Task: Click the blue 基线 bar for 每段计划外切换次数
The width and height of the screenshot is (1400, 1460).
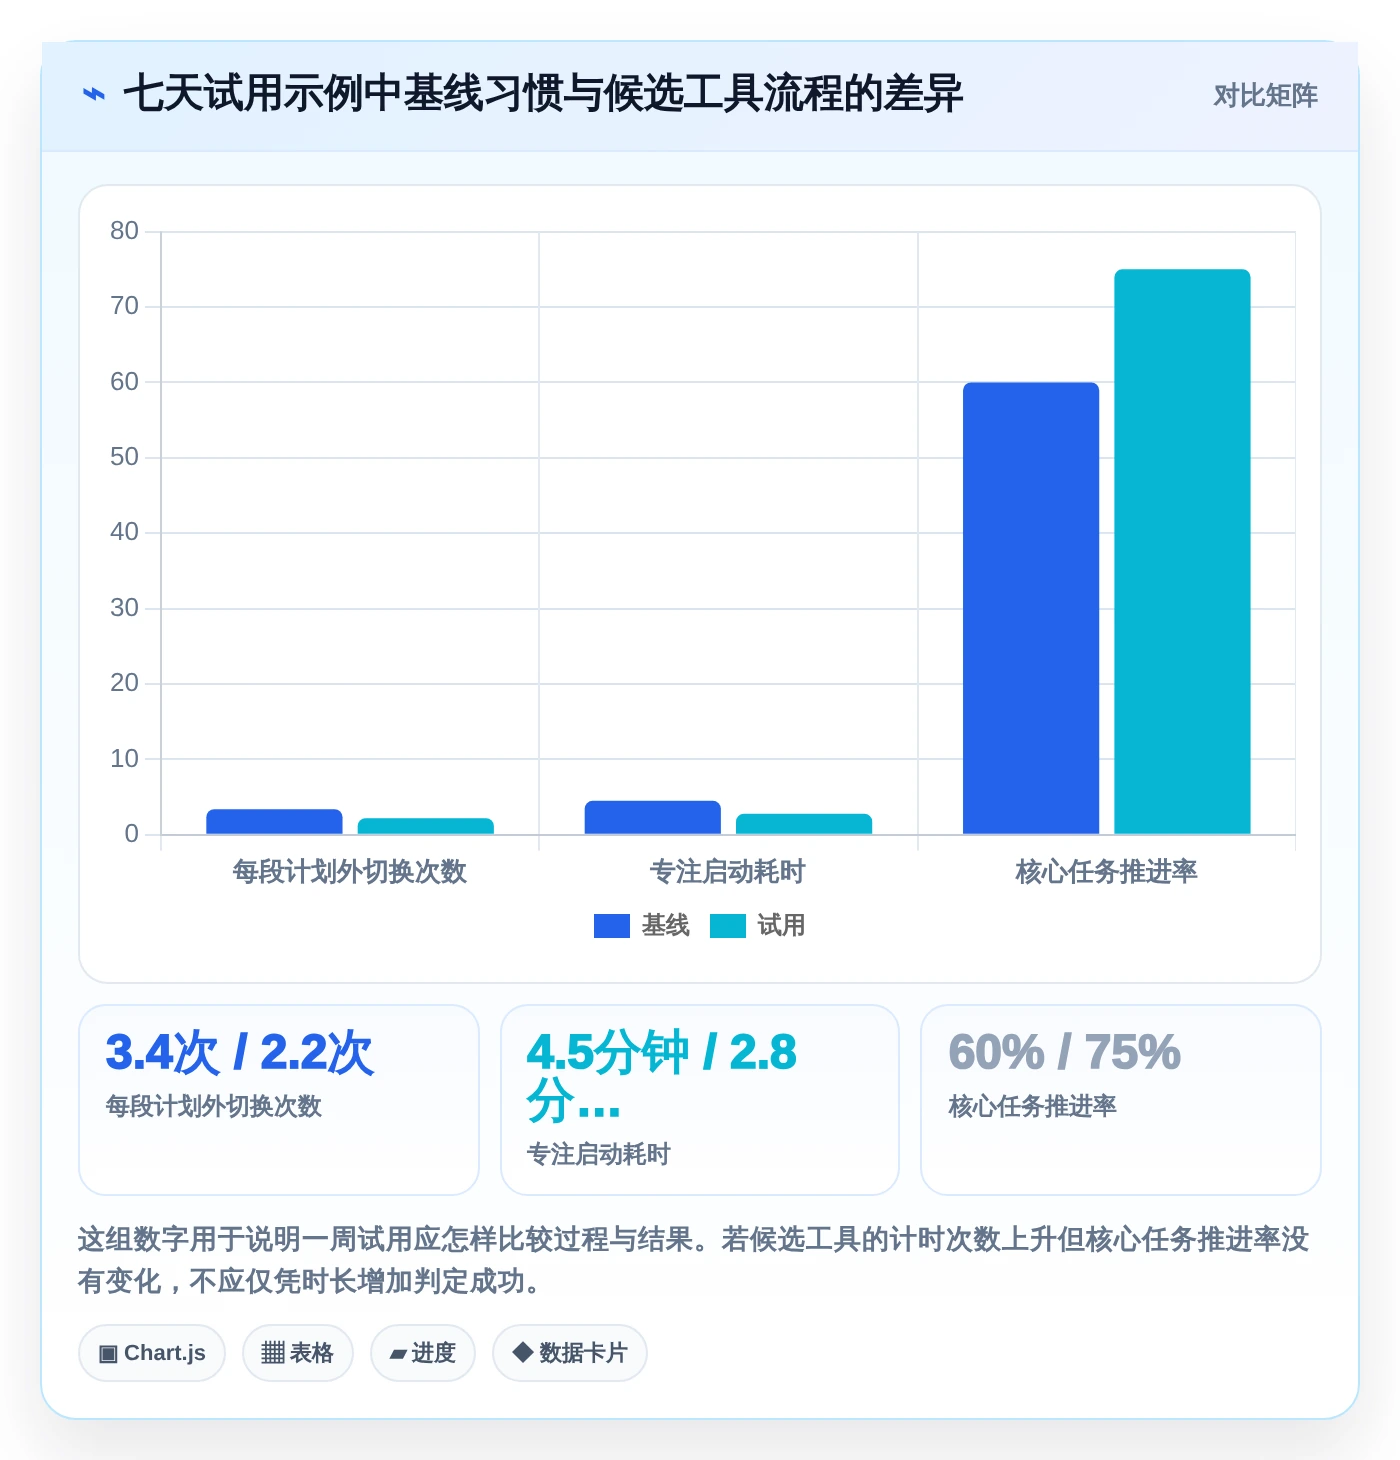Action: tap(274, 822)
